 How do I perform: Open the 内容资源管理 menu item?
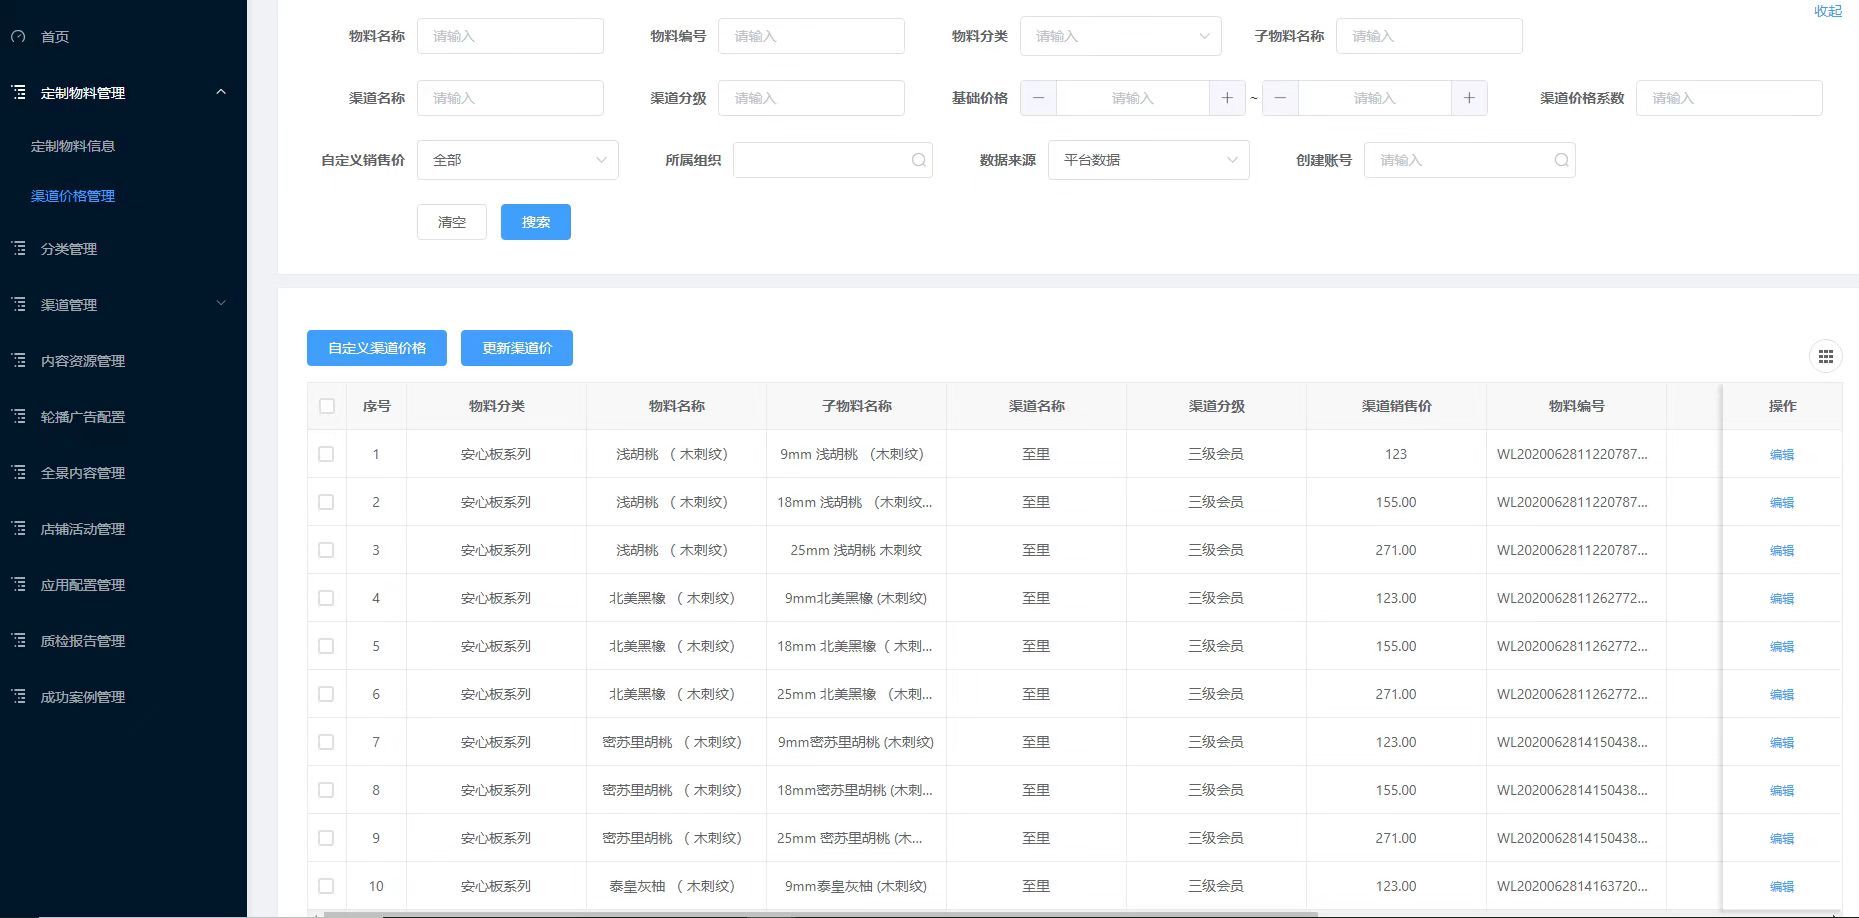83,361
